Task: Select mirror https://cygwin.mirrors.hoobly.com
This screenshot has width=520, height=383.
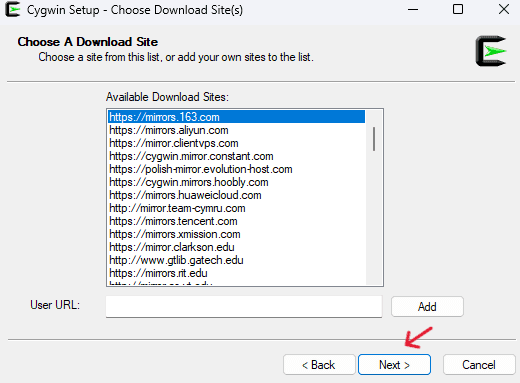Action: (x=236, y=182)
